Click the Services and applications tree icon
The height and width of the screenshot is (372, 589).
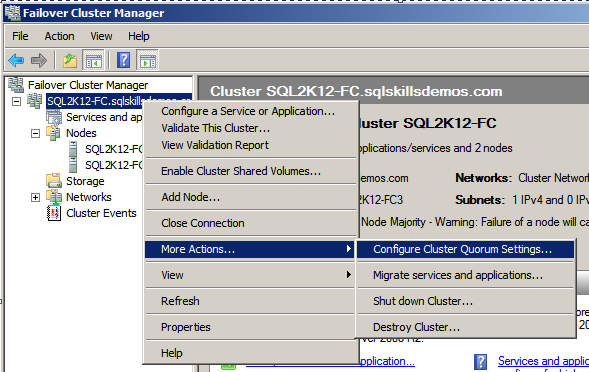click(x=54, y=117)
